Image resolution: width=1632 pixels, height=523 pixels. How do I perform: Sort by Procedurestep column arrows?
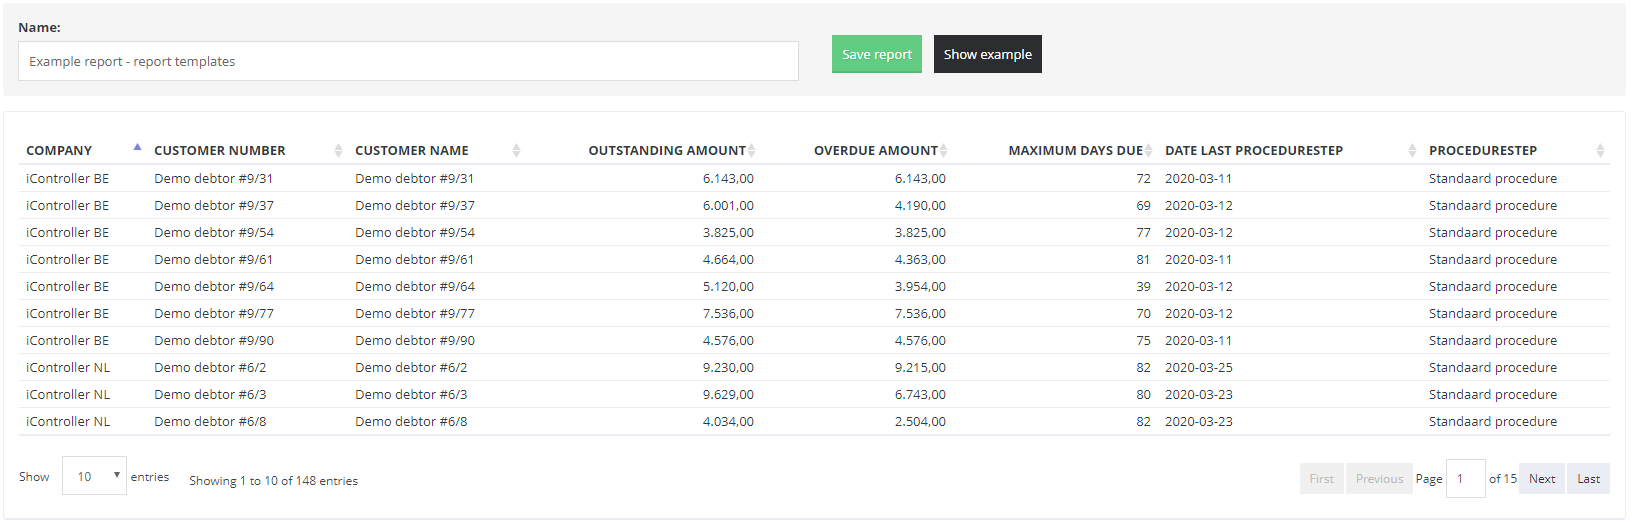coord(1600,150)
